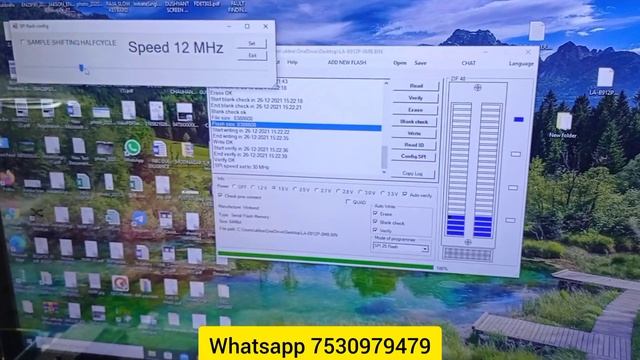The image size is (640, 360).
Task: Uncheck Verify in Auto tasks group
Action: click(x=375, y=230)
